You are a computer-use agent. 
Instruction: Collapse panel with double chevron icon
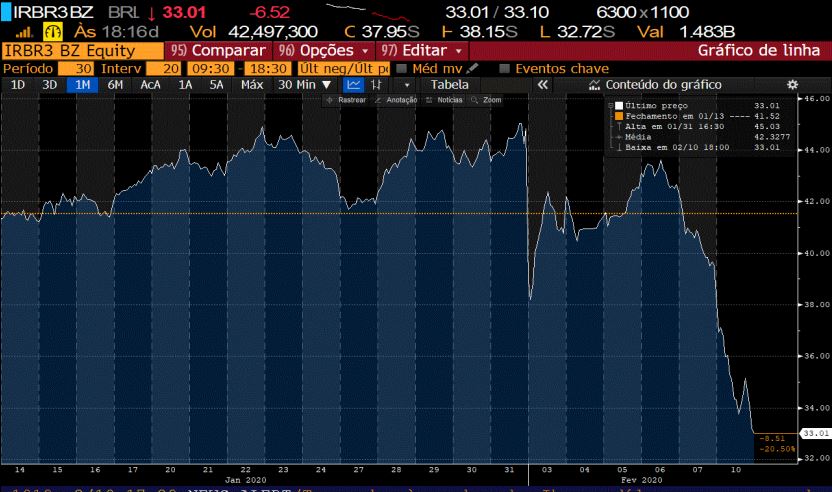tap(543, 85)
